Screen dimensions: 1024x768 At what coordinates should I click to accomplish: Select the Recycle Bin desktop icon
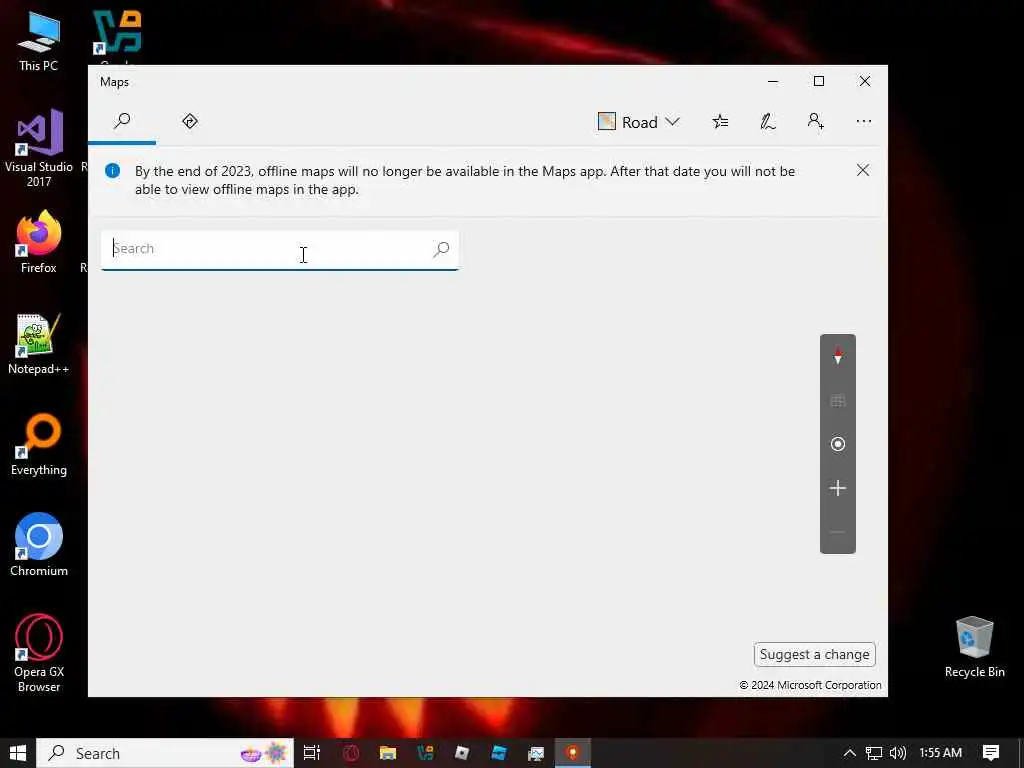[x=974, y=647]
